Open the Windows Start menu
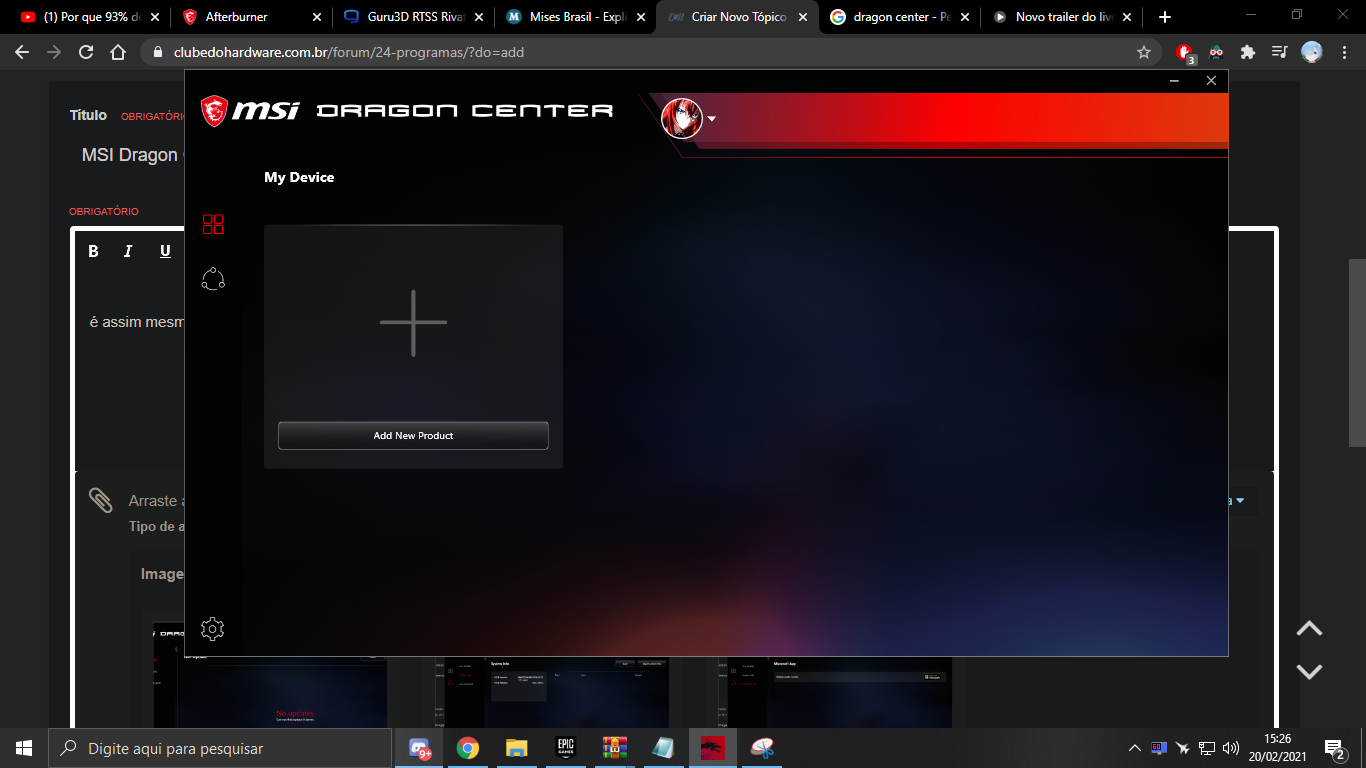Image resolution: width=1366 pixels, height=768 pixels. pyautogui.click(x=24, y=748)
